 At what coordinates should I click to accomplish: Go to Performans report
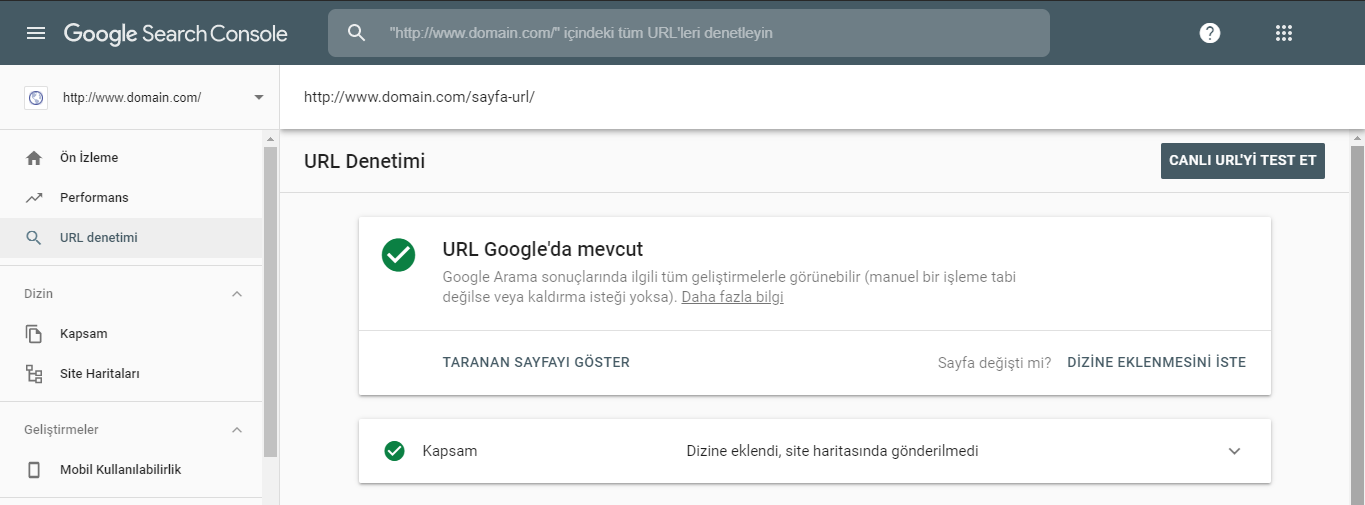point(131,198)
